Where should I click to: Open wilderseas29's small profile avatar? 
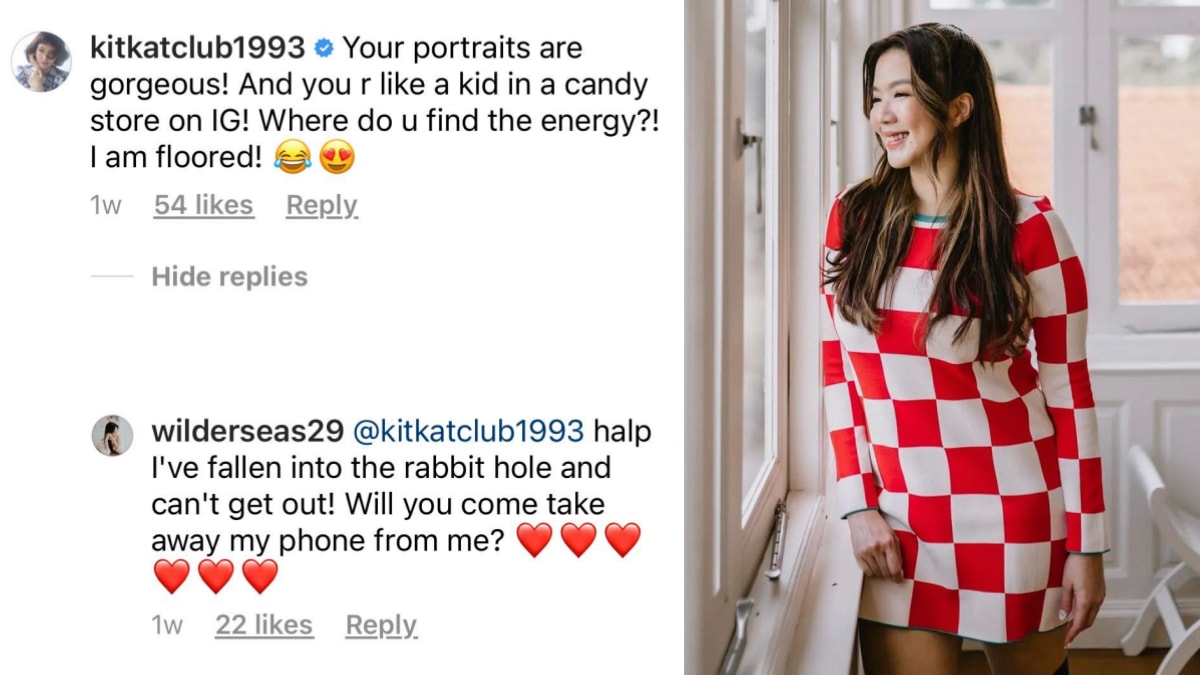(x=112, y=436)
